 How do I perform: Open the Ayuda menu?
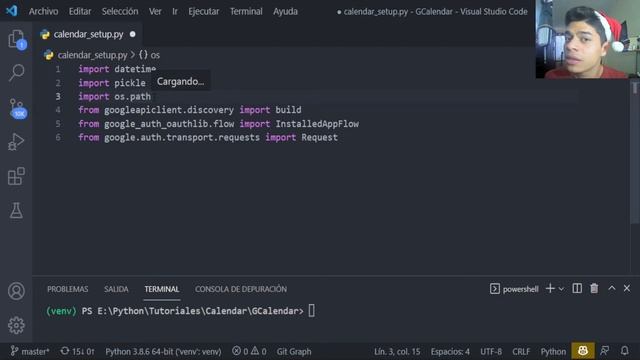click(285, 11)
